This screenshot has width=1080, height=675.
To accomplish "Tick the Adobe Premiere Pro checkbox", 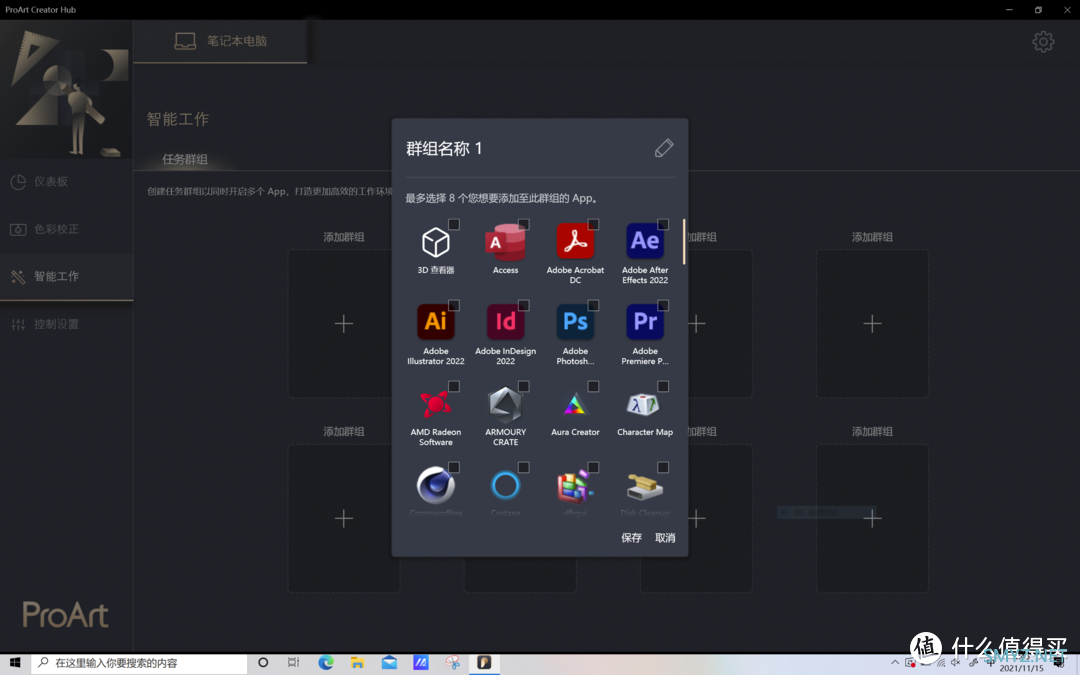I will [663, 305].
